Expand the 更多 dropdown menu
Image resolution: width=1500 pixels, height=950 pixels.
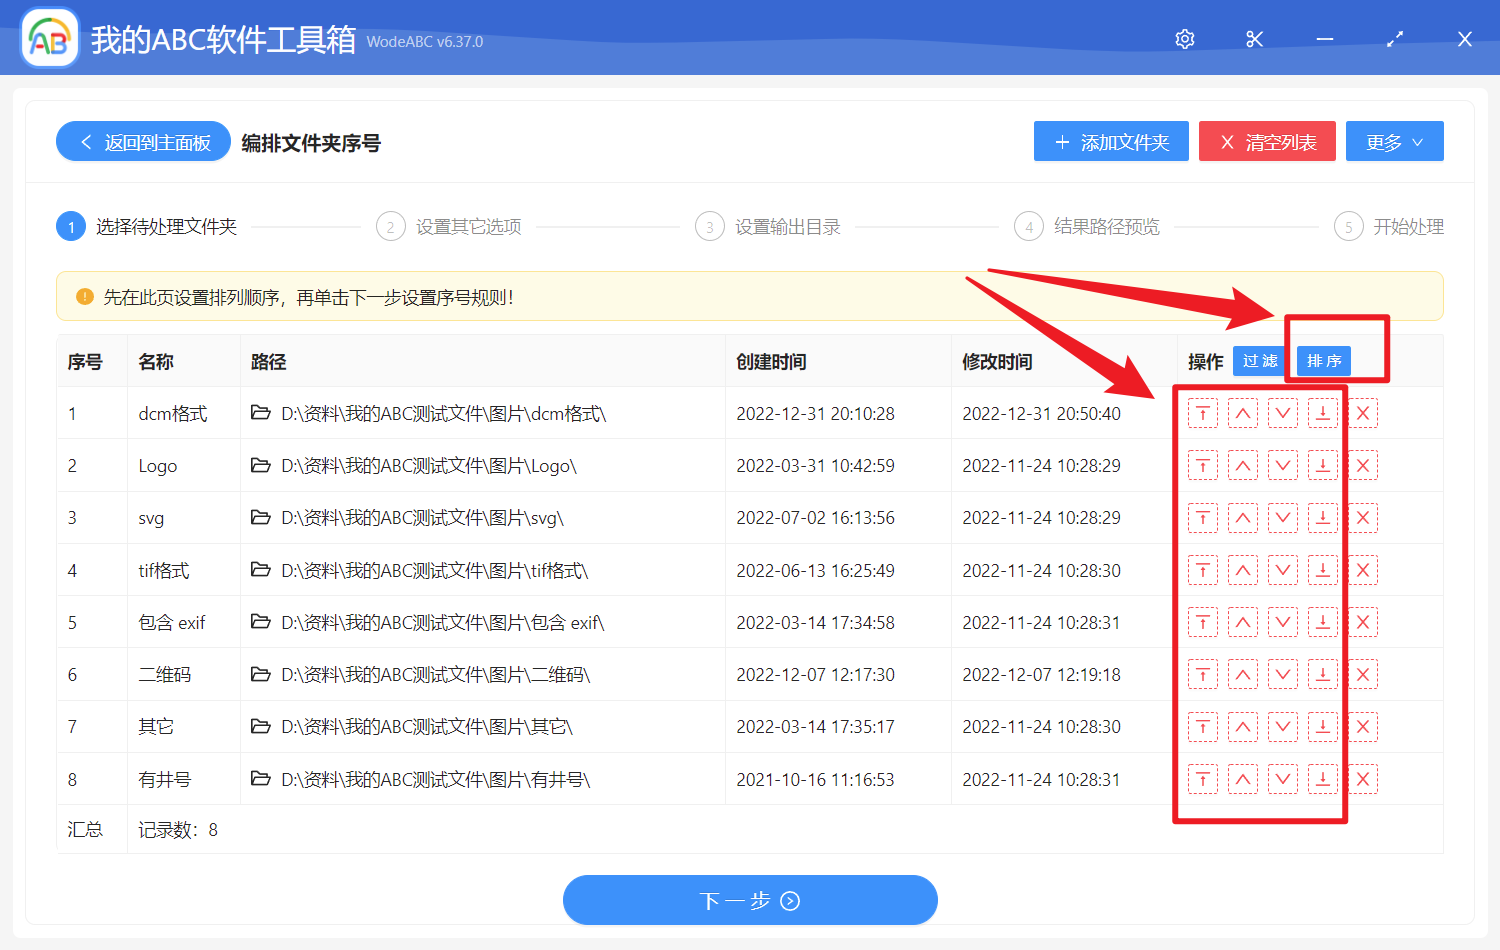(x=1394, y=142)
